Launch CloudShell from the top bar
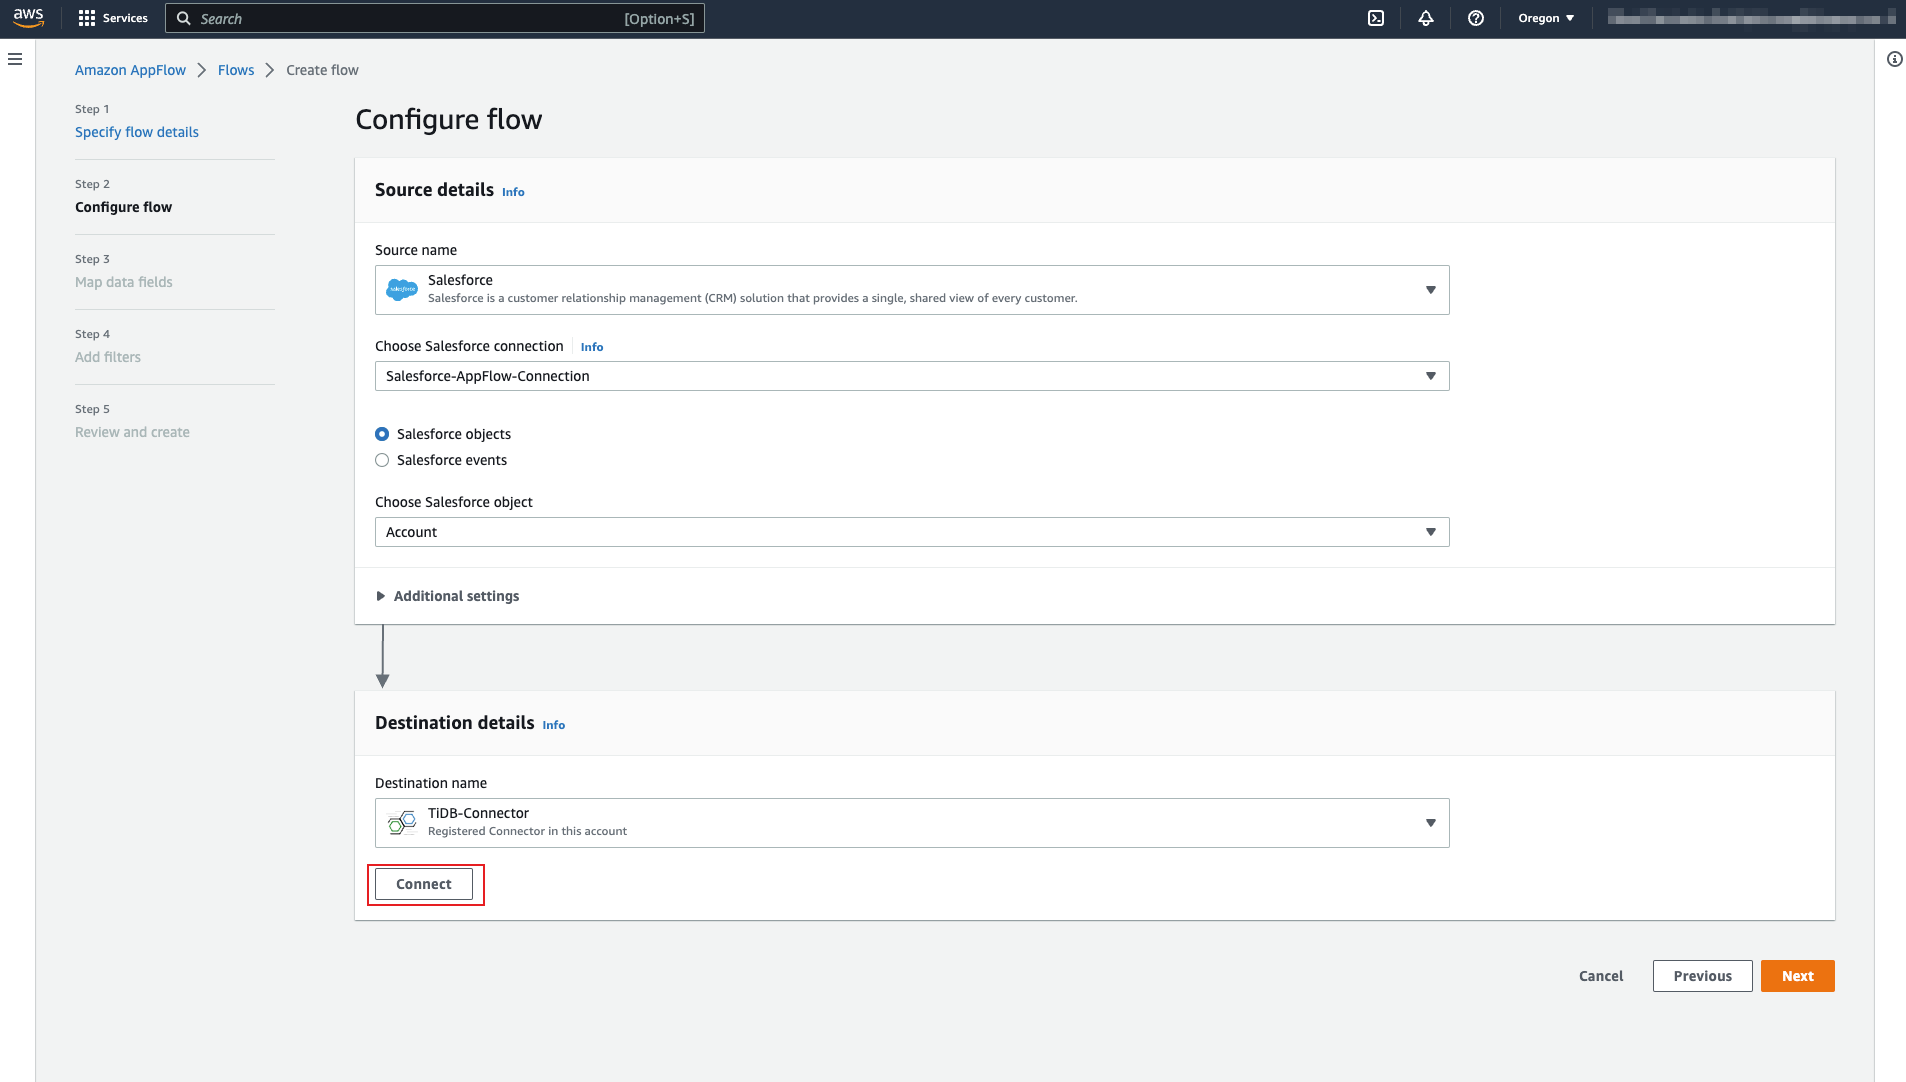 click(1376, 18)
